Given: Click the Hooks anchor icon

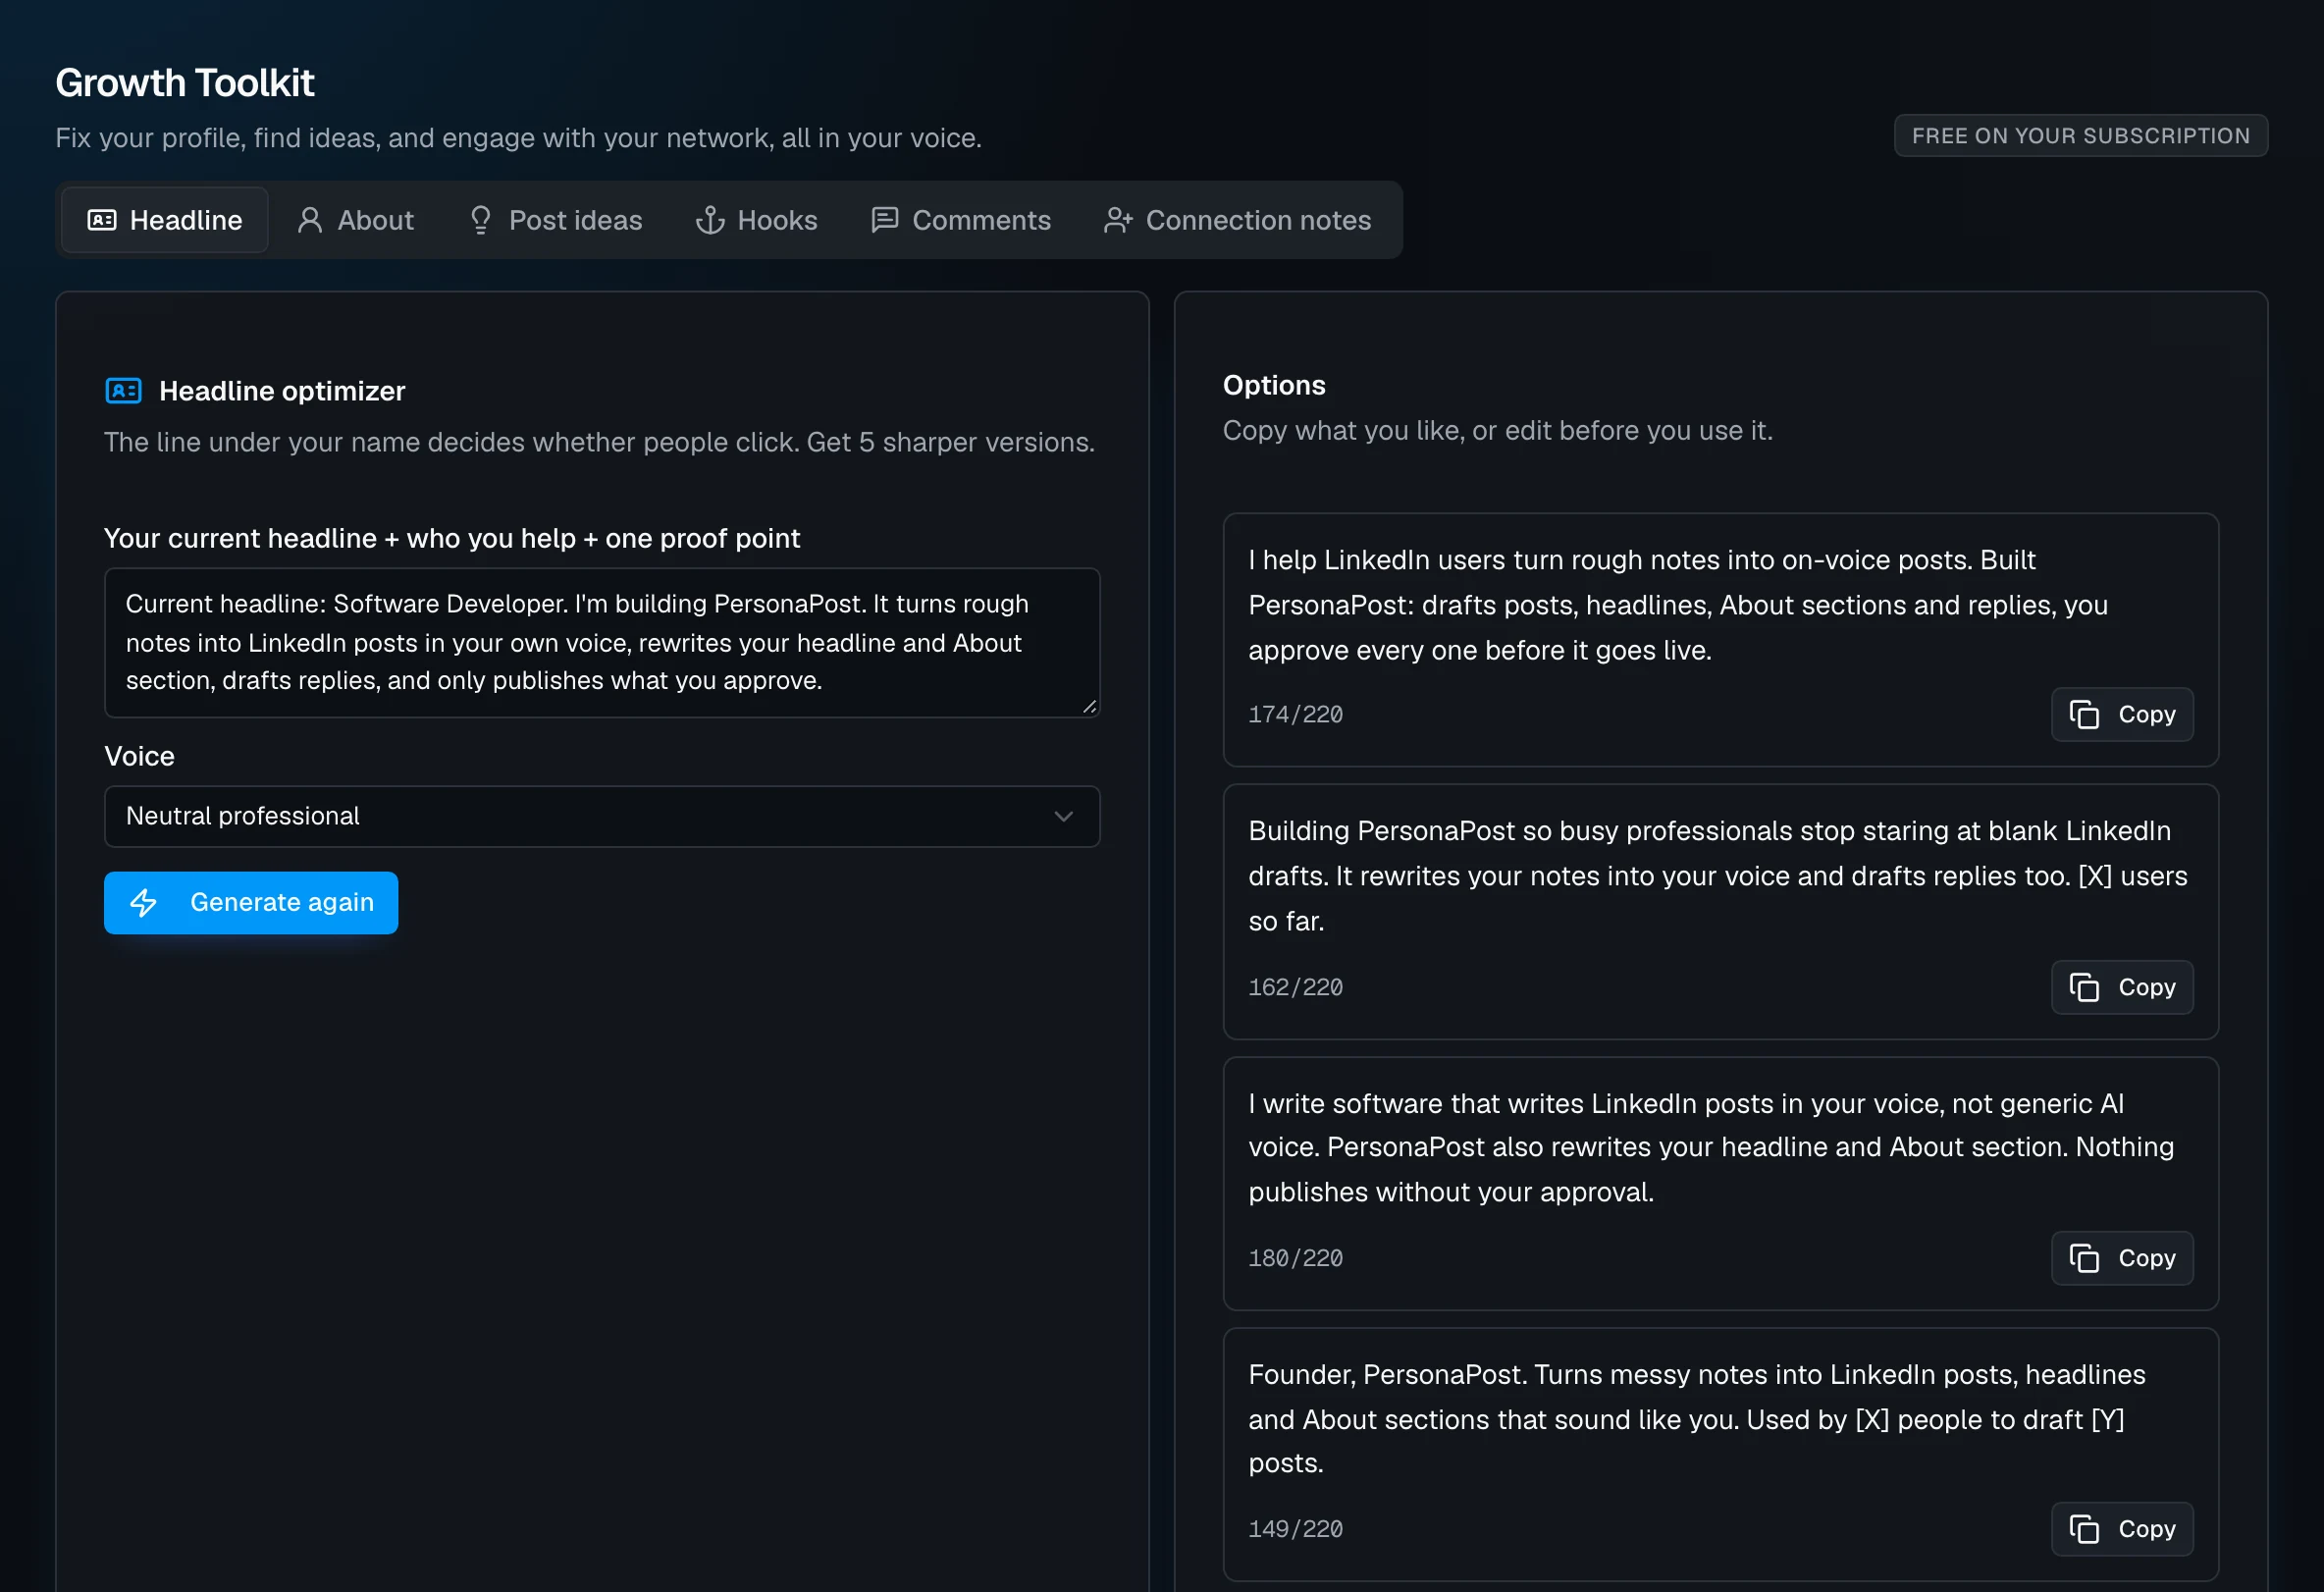Looking at the screenshot, I should coord(710,220).
